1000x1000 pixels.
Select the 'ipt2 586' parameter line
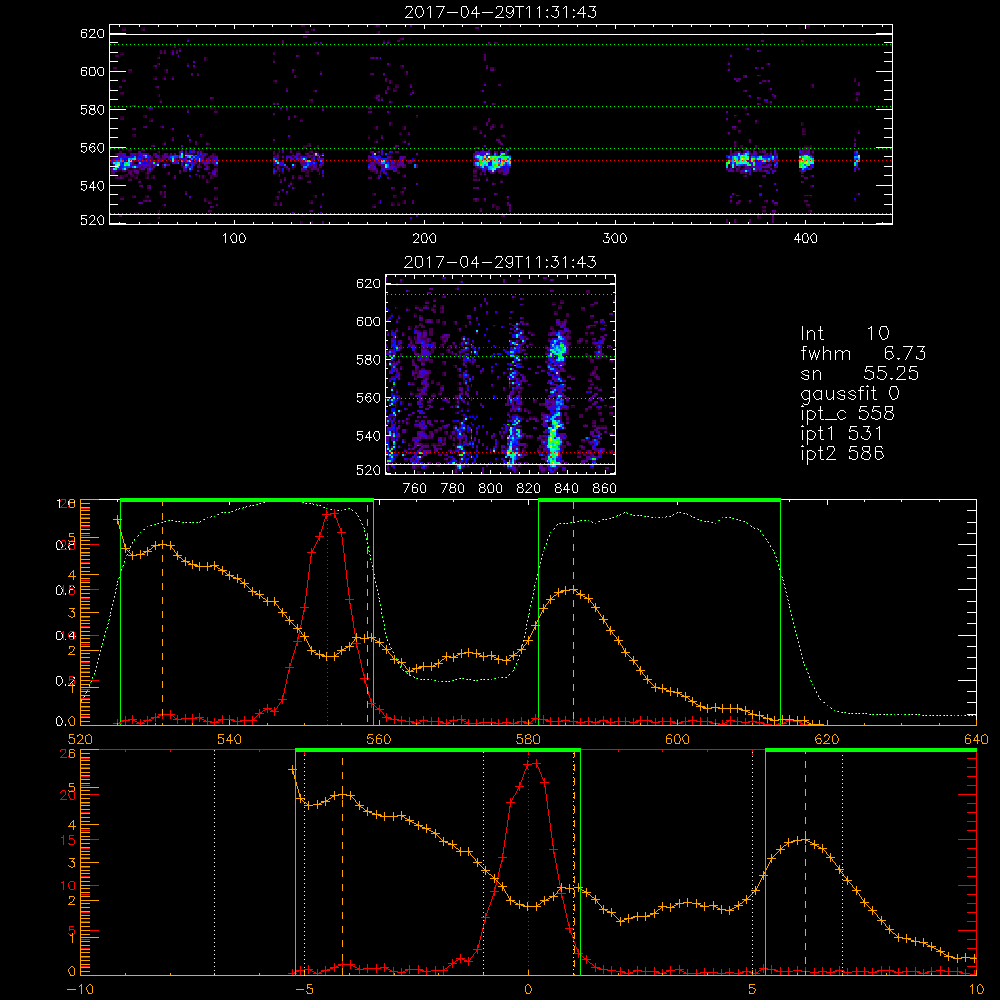(x=842, y=453)
